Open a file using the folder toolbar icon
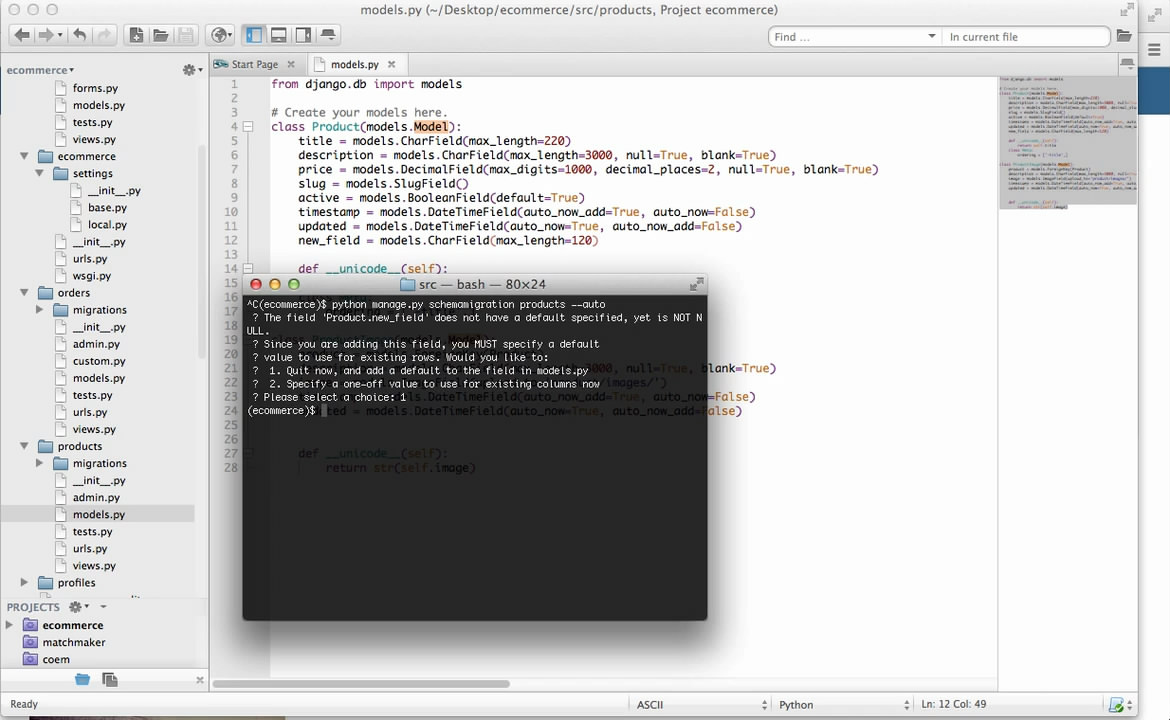This screenshot has height=720, width=1170. tap(160, 35)
